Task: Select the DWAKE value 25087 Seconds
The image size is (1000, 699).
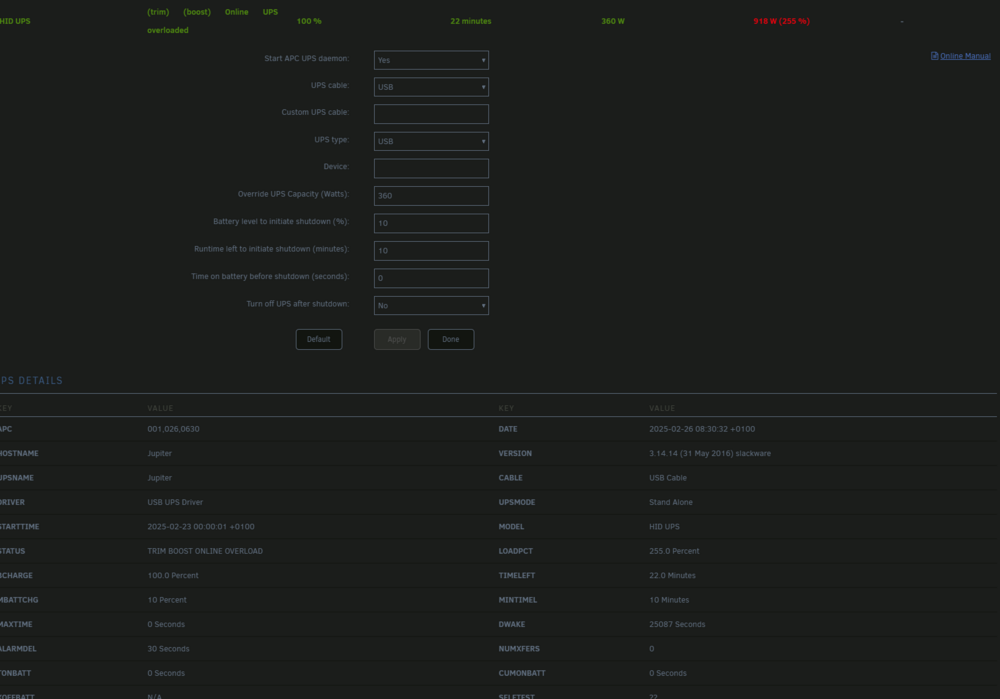Action: pos(677,624)
